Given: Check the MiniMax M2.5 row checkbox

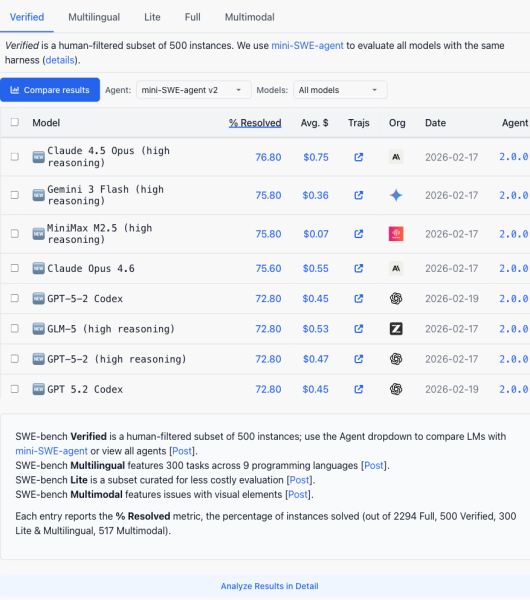Looking at the screenshot, I should click(15, 233).
